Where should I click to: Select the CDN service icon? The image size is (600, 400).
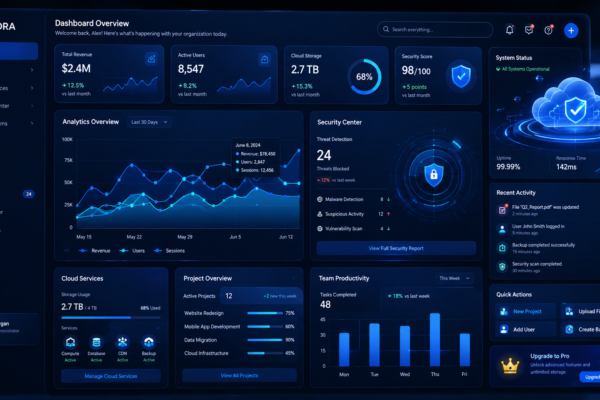122,341
